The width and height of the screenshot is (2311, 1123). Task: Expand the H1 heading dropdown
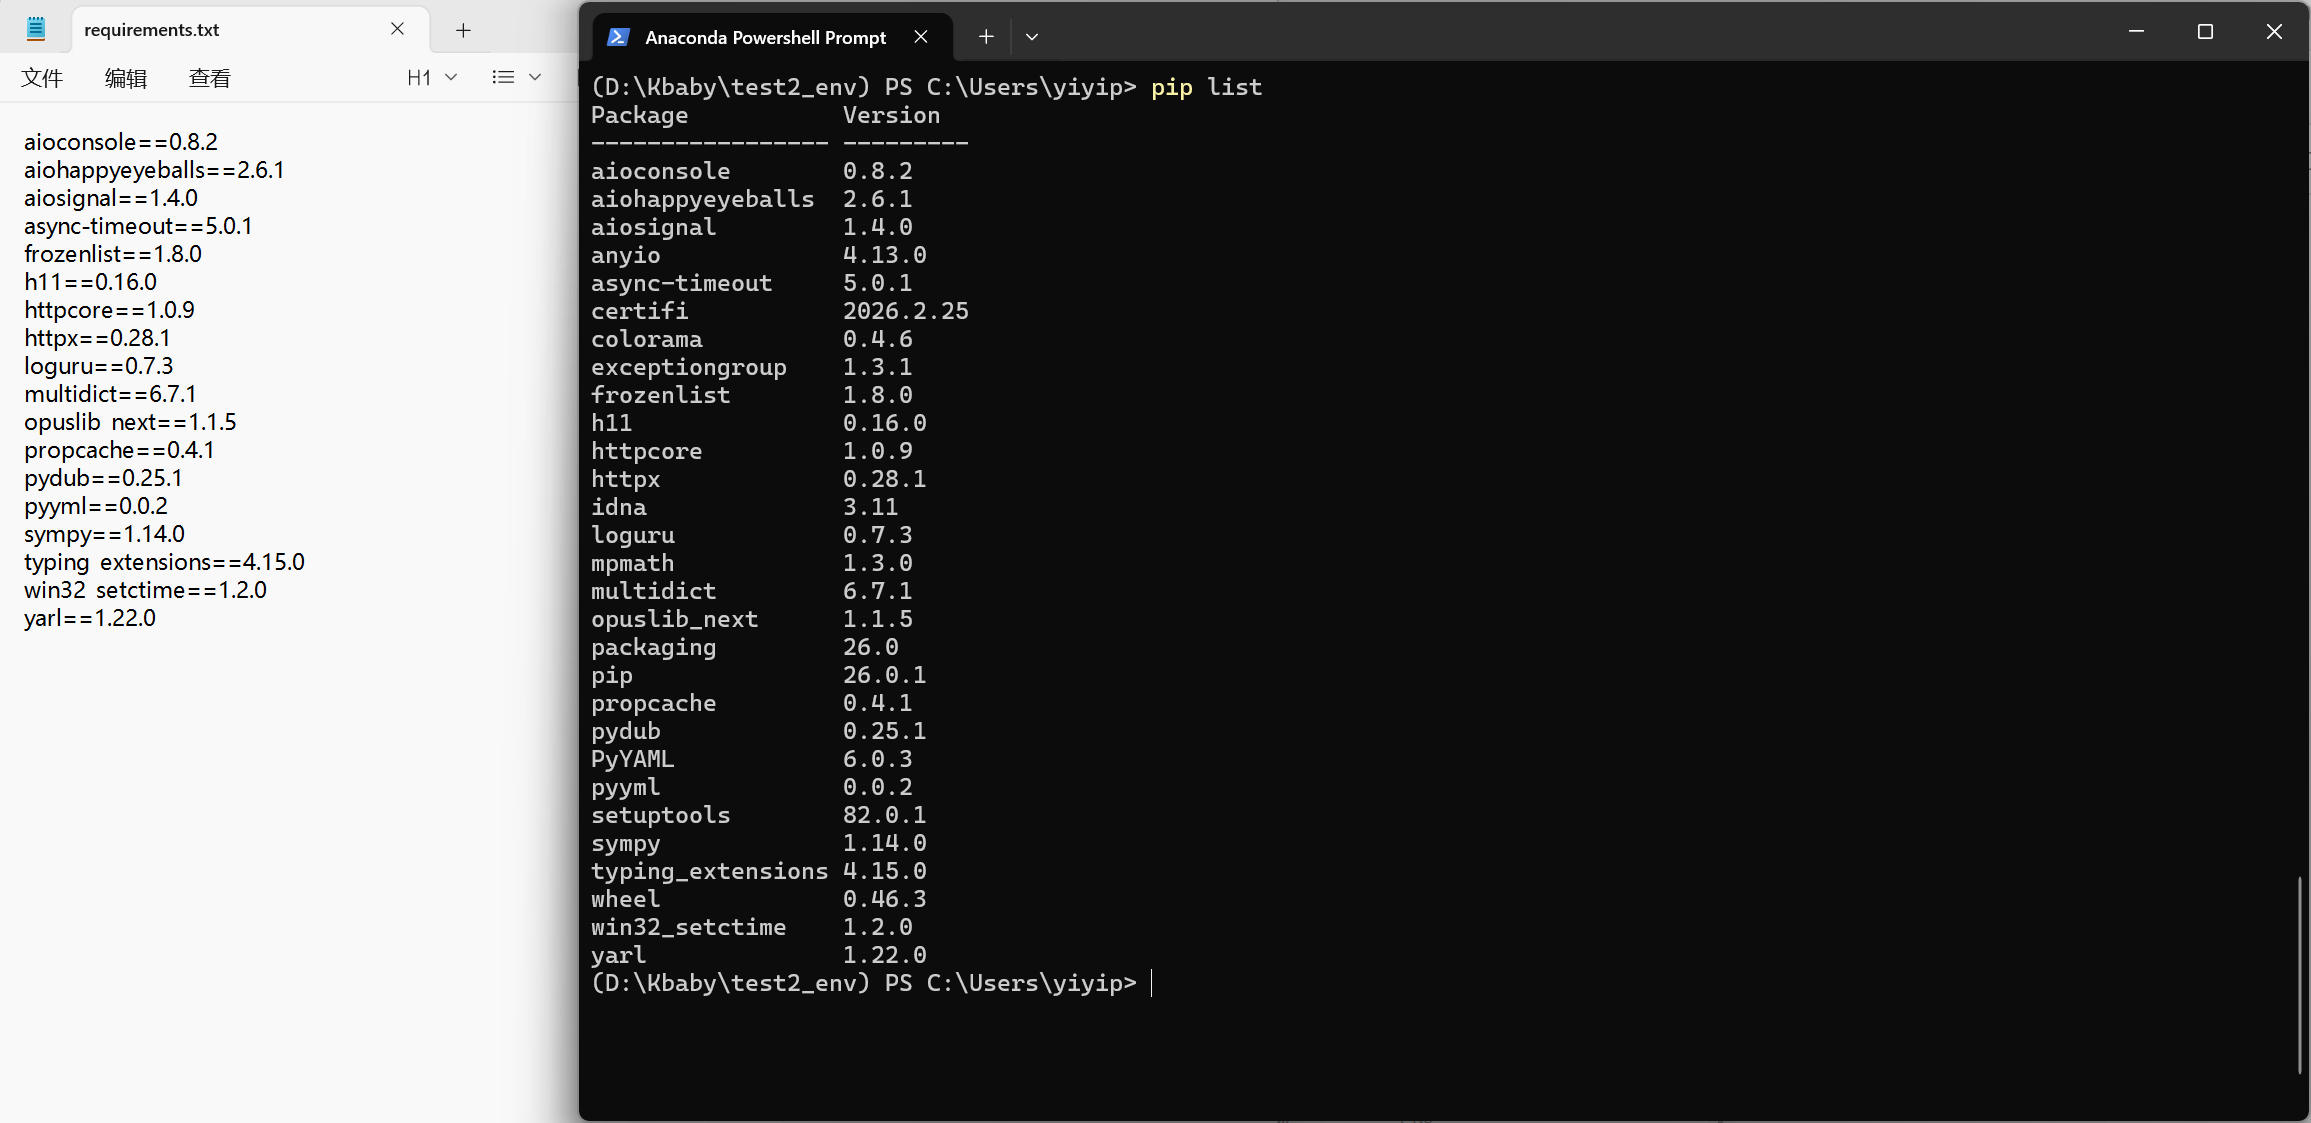coord(432,78)
